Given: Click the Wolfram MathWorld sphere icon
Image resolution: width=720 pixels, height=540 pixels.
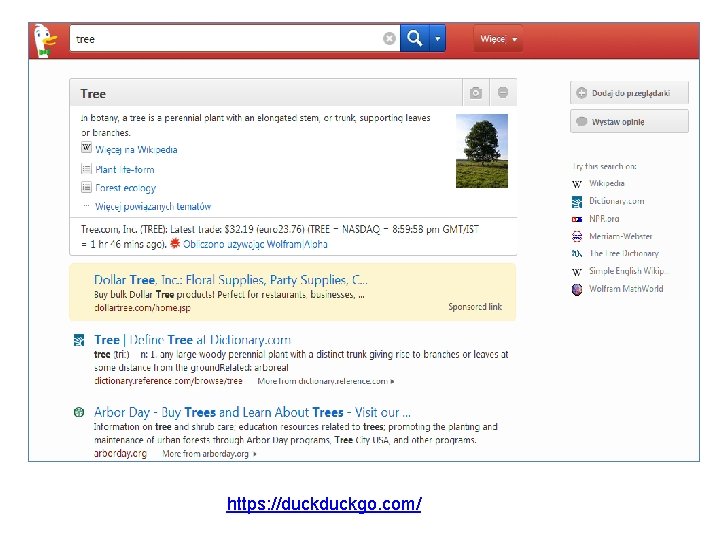Looking at the screenshot, I should point(577,289).
